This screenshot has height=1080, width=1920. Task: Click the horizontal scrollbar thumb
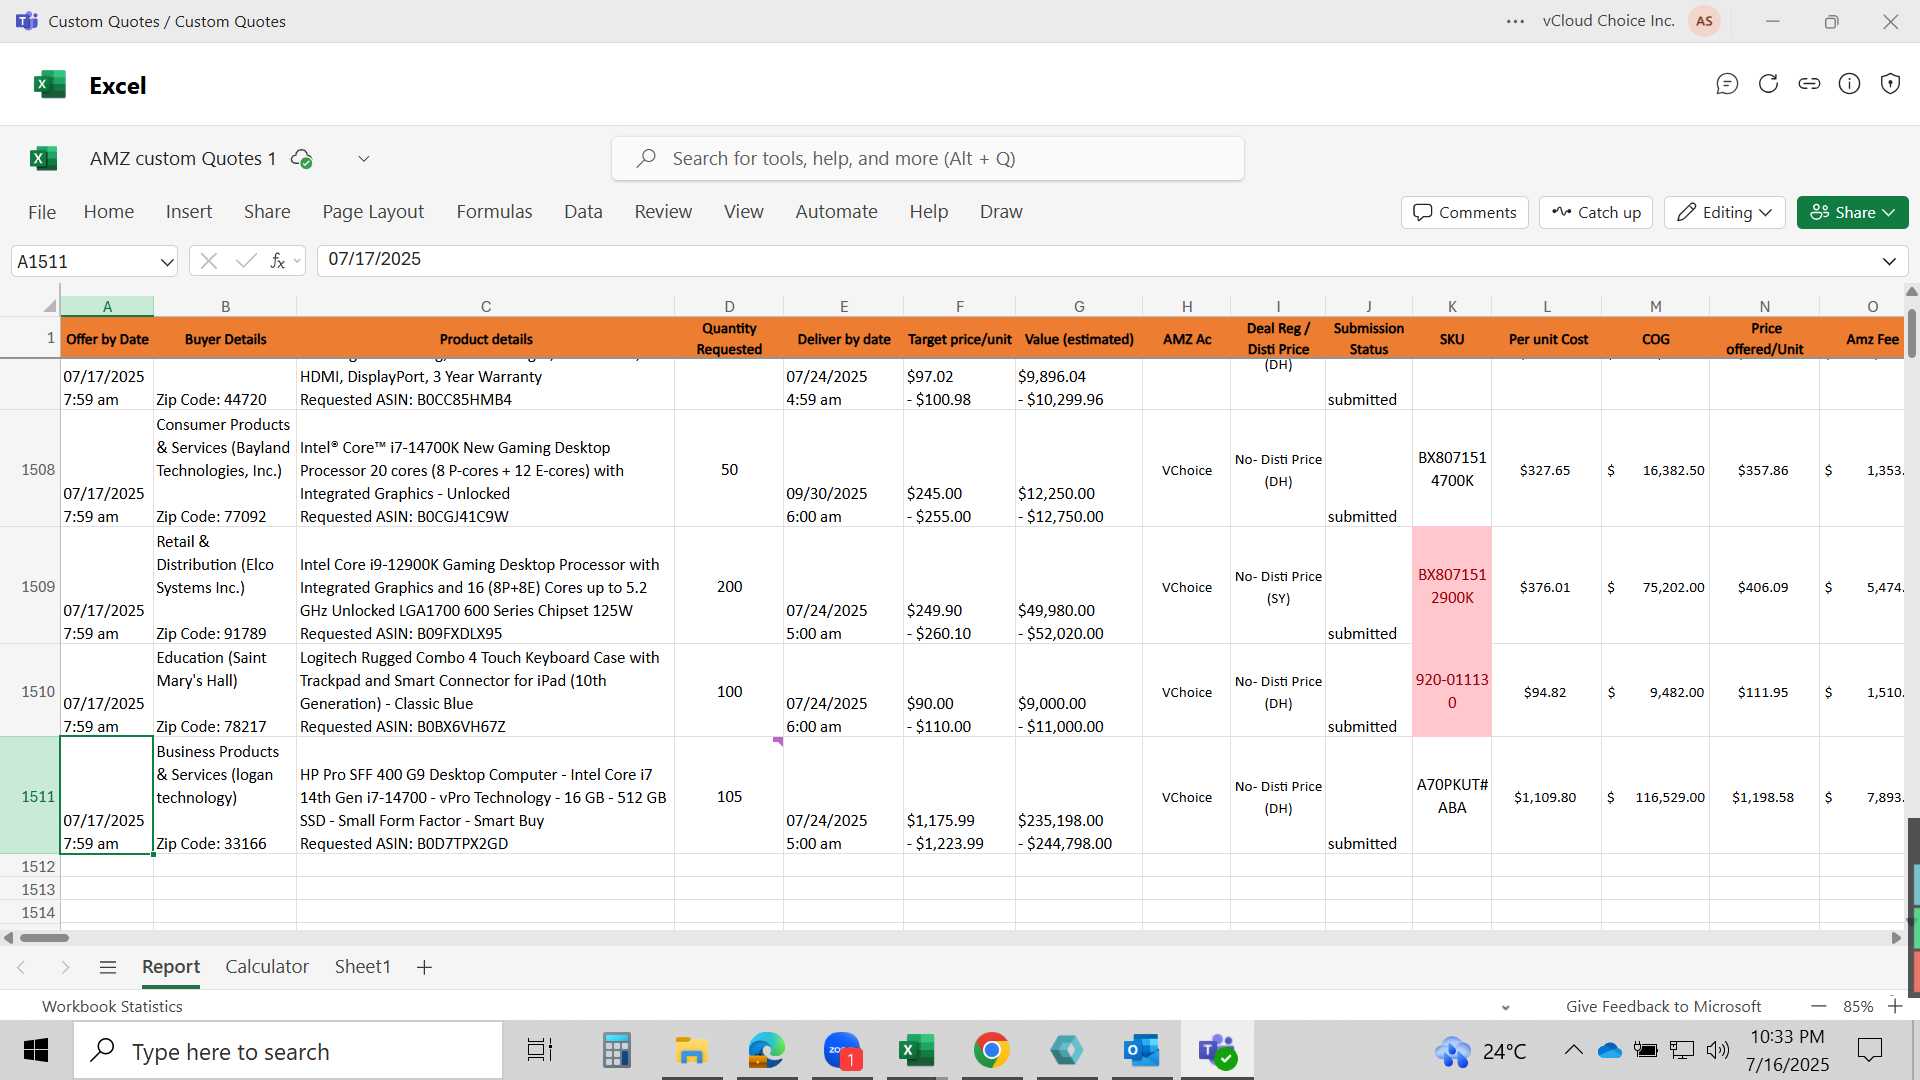coord(44,938)
